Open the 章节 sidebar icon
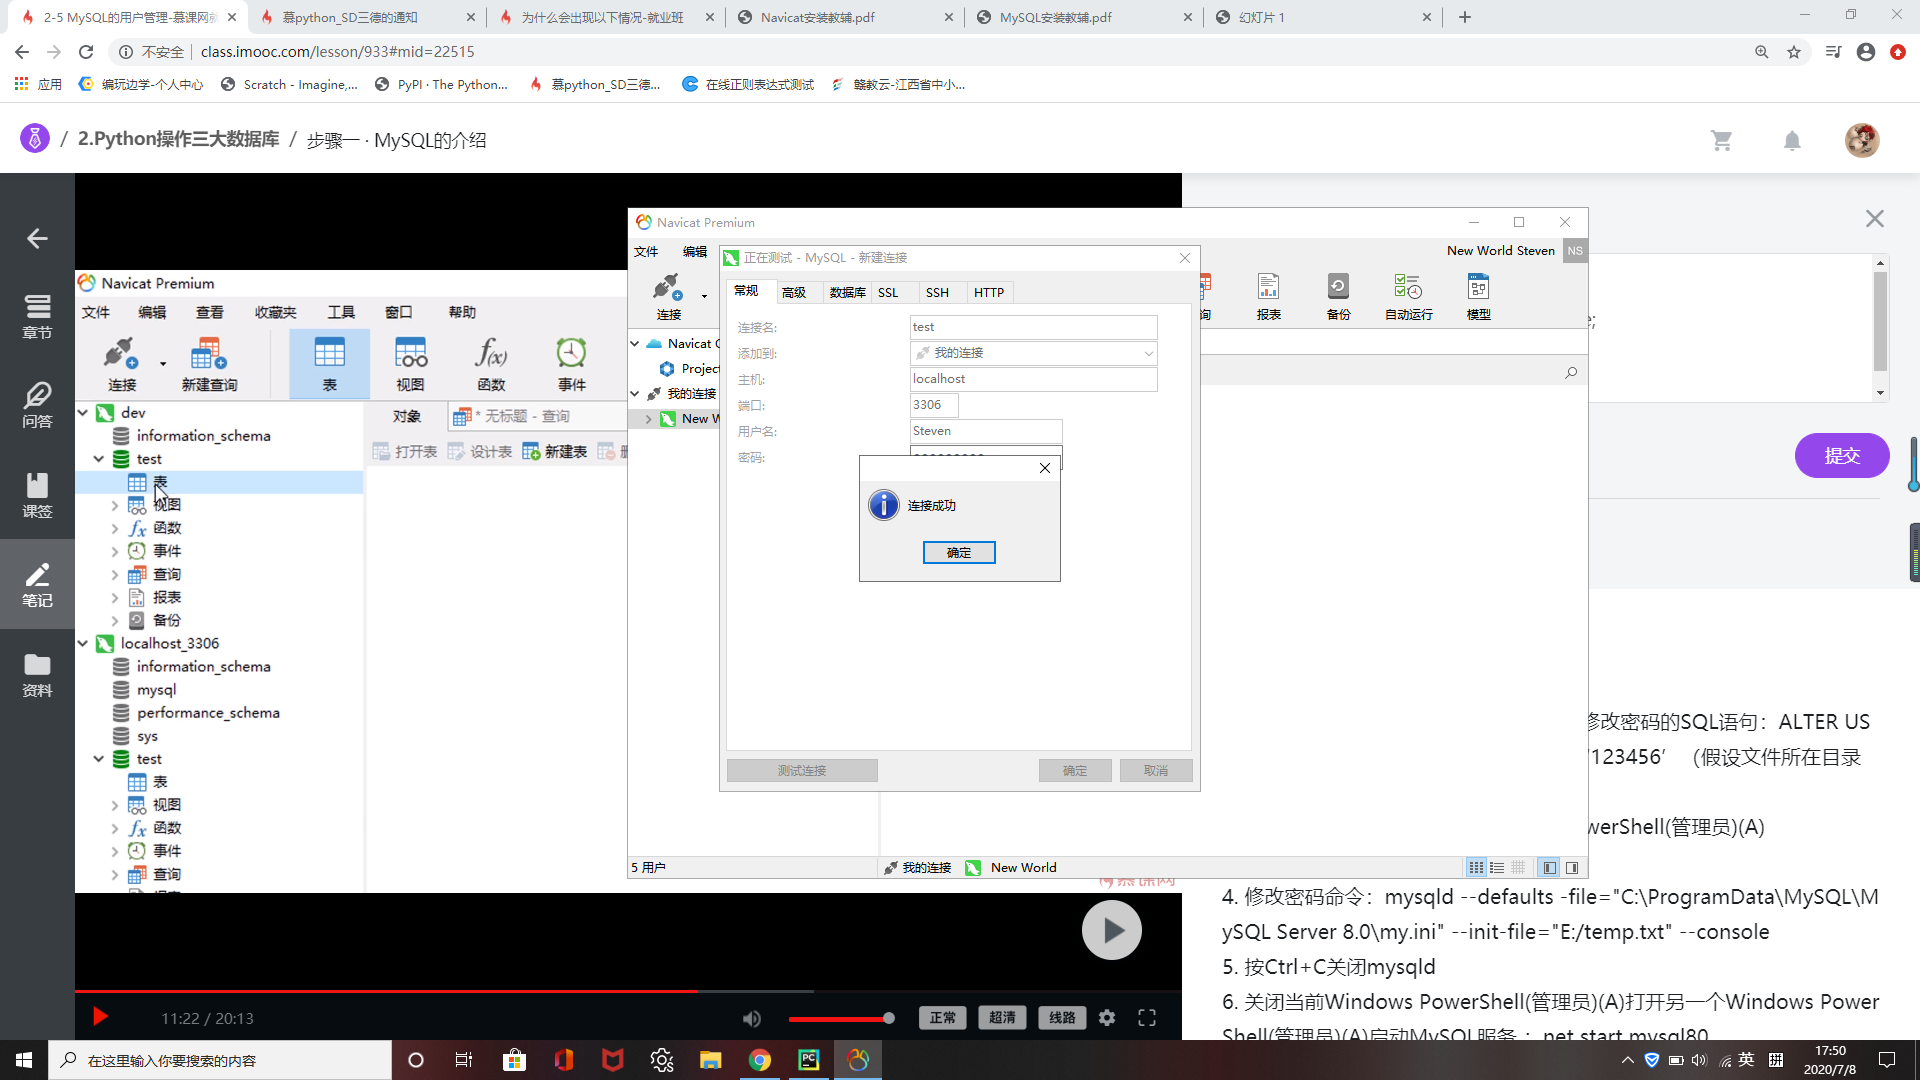This screenshot has height=1080, width=1920. pos(37,316)
